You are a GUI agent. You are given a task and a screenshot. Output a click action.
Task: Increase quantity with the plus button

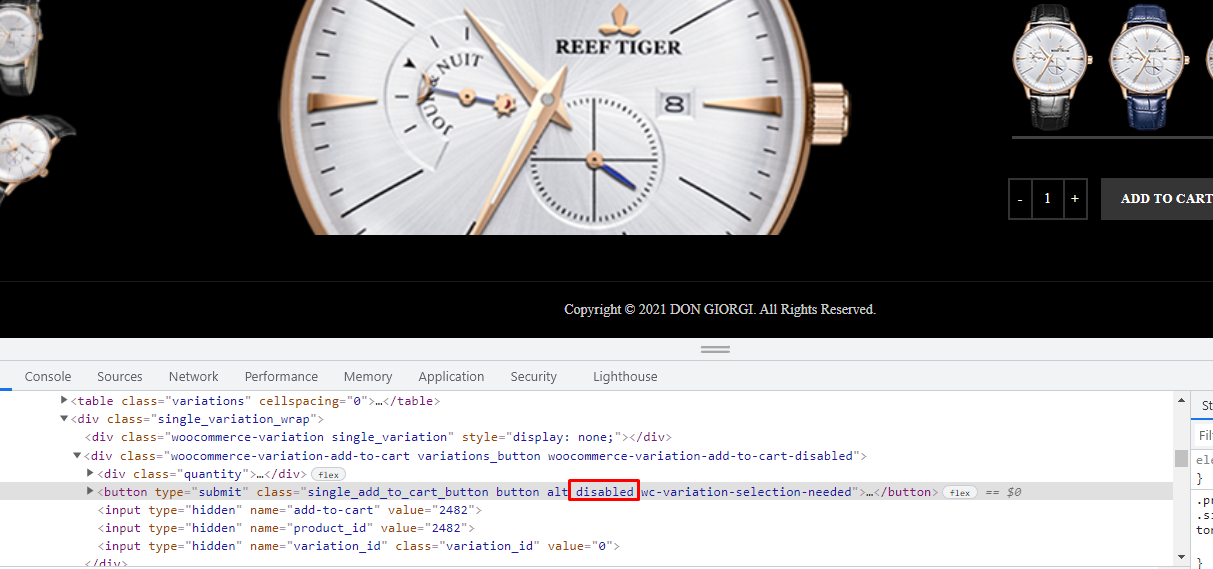[x=1075, y=199]
